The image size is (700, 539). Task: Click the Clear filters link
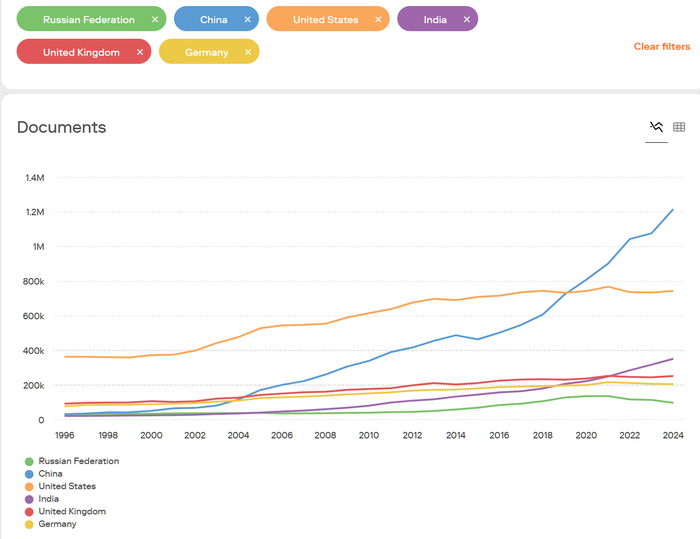coord(661,47)
